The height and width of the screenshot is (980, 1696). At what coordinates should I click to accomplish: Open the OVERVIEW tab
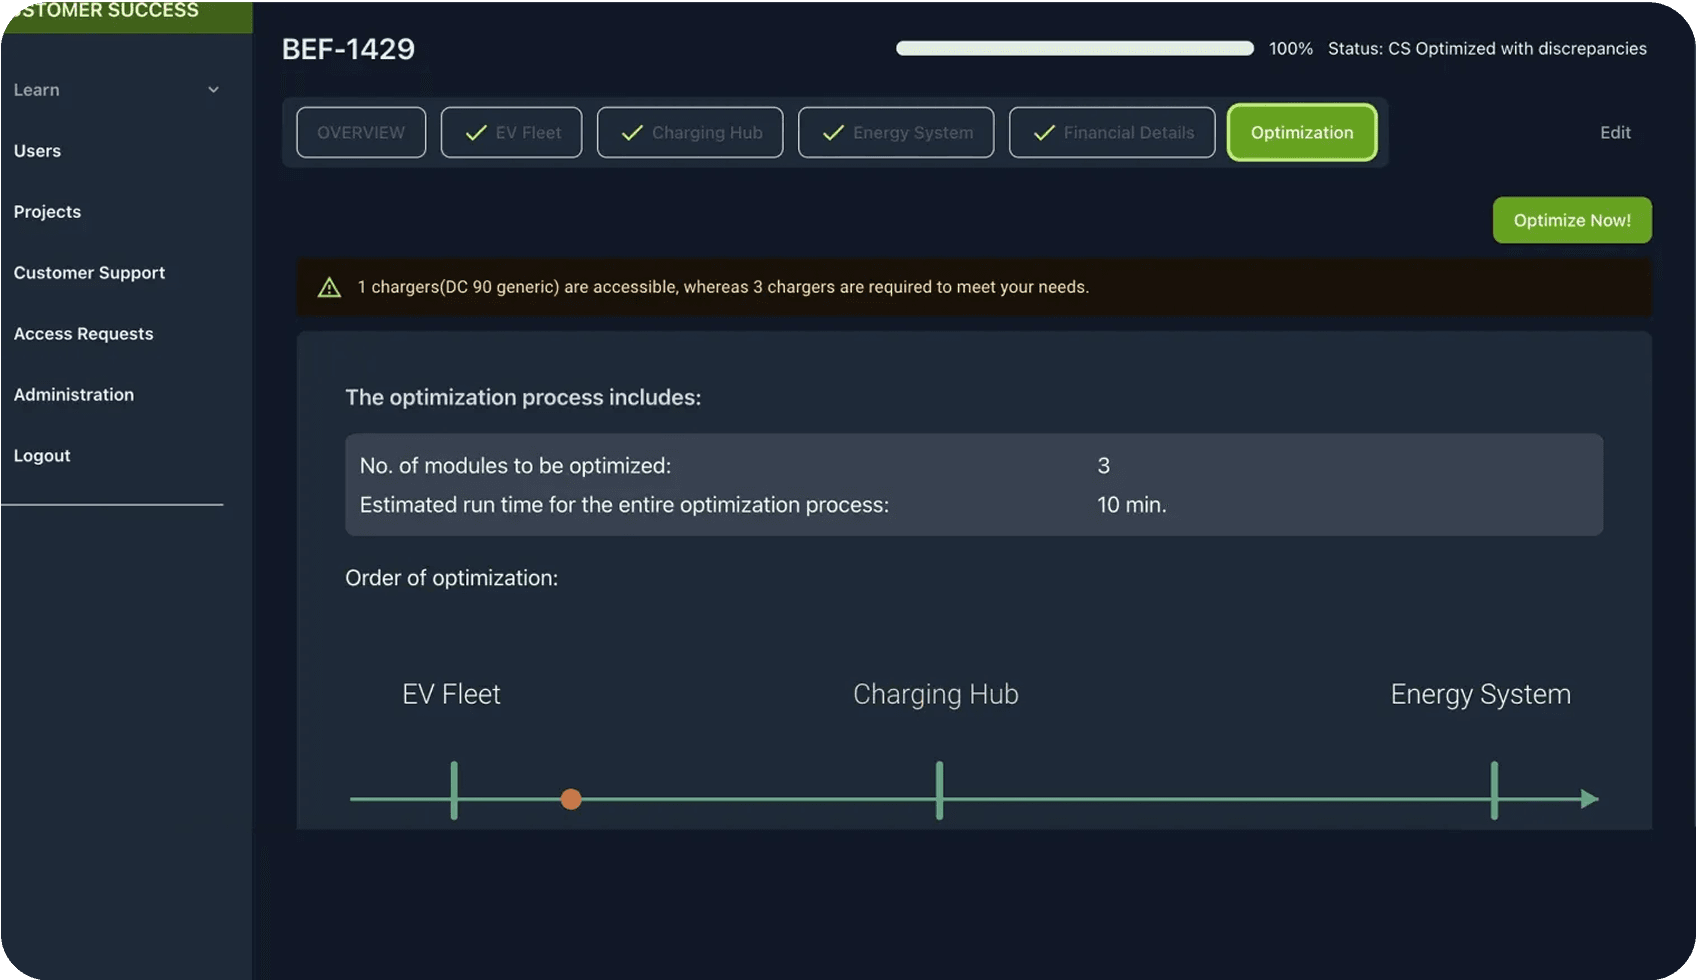click(x=361, y=133)
